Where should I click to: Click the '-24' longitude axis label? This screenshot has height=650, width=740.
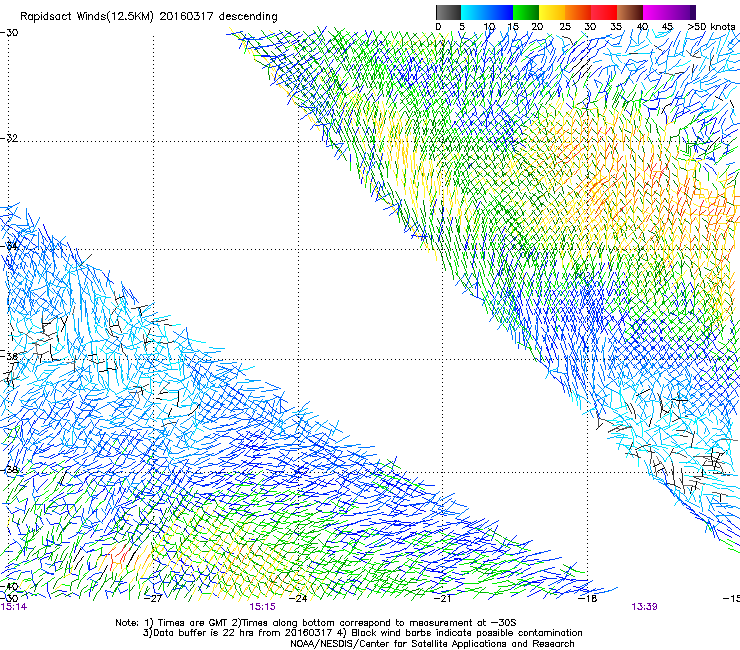click(x=298, y=599)
